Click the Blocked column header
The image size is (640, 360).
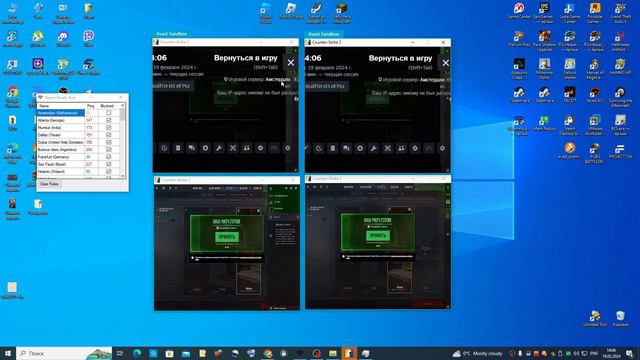(x=107, y=106)
